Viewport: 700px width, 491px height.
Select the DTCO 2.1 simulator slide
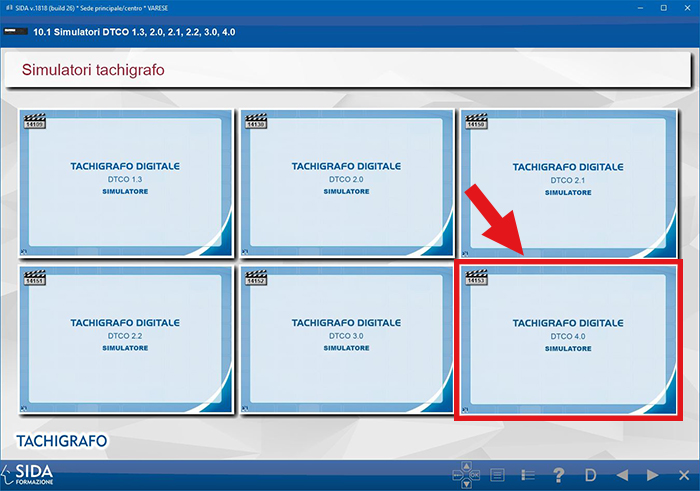pos(568,179)
